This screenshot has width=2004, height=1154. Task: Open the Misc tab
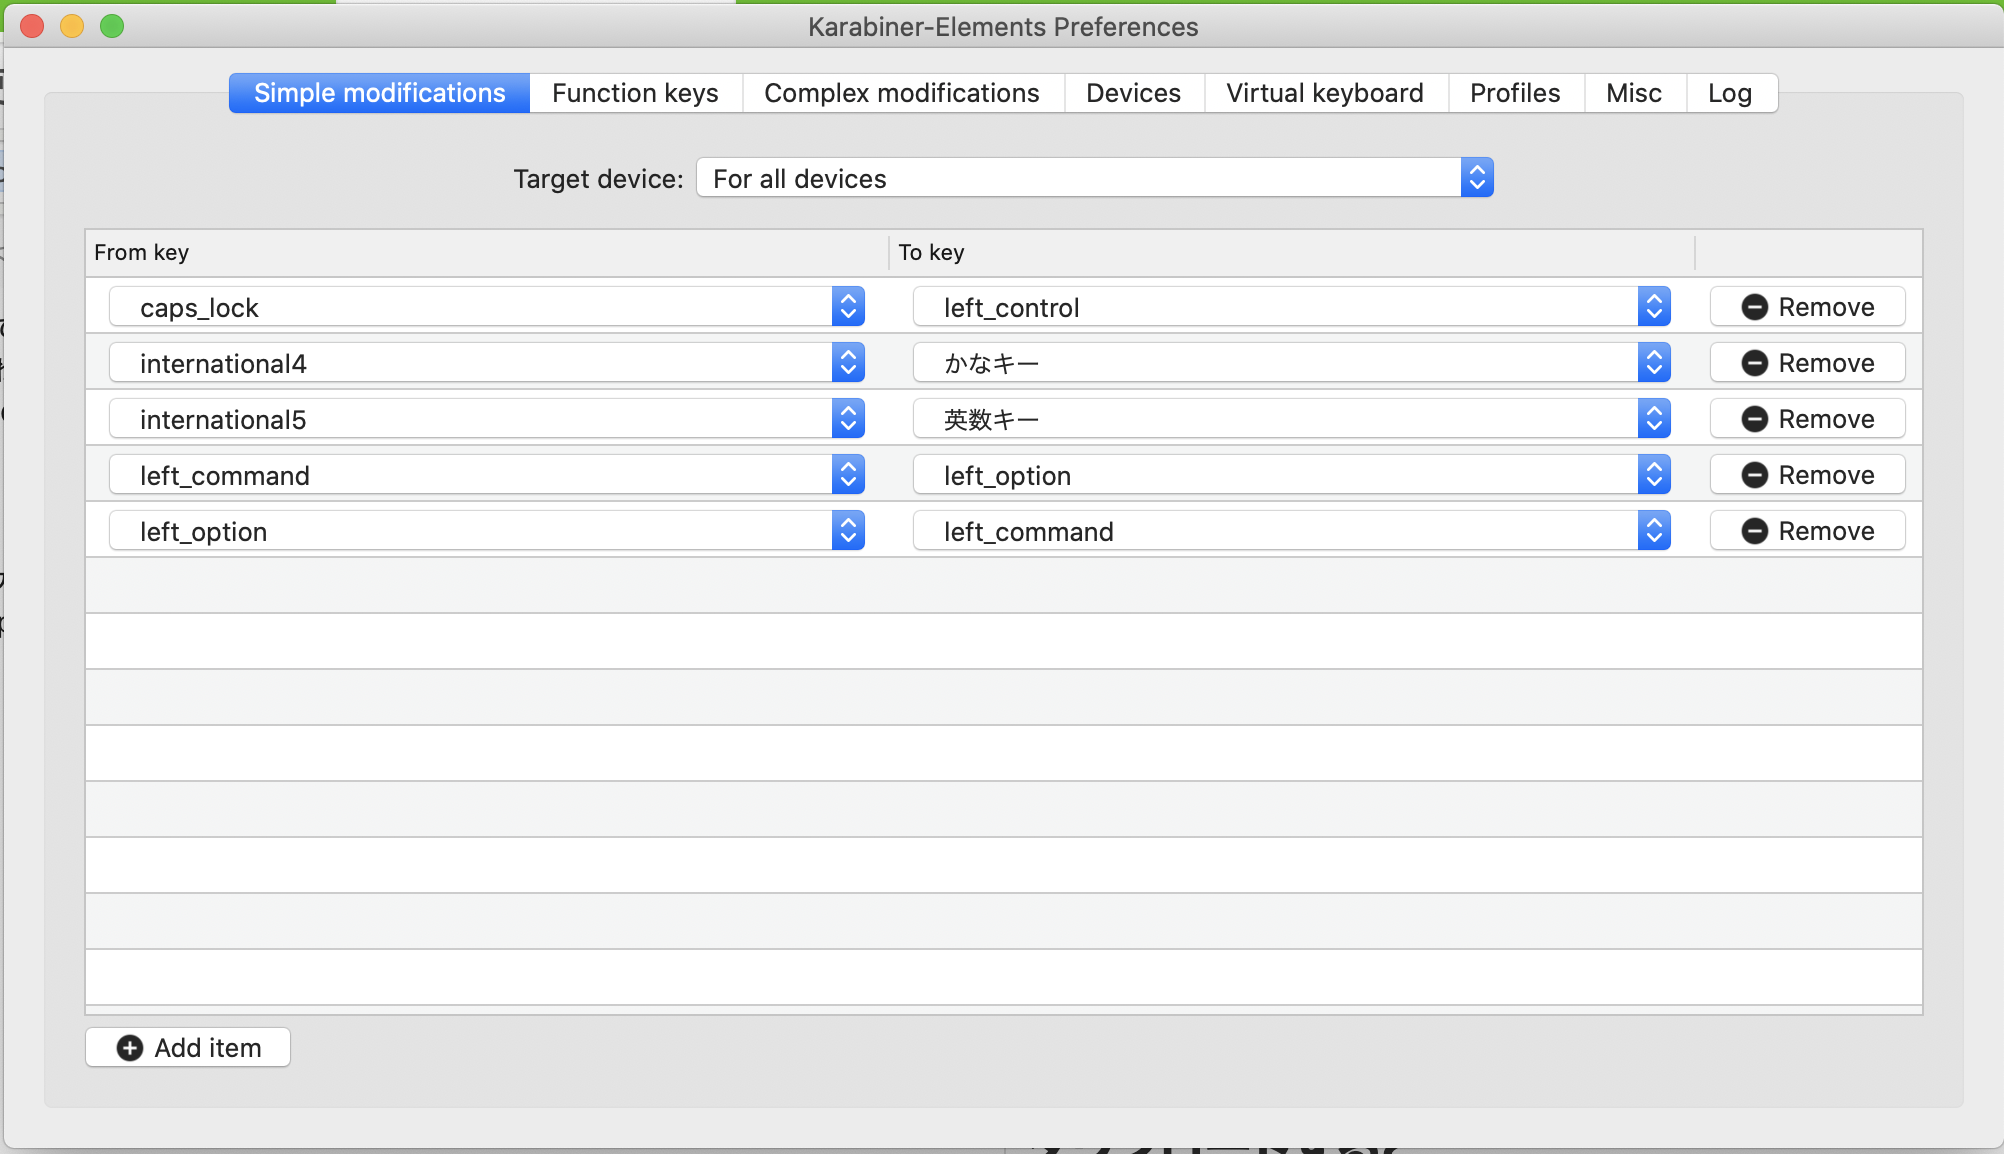1634,93
